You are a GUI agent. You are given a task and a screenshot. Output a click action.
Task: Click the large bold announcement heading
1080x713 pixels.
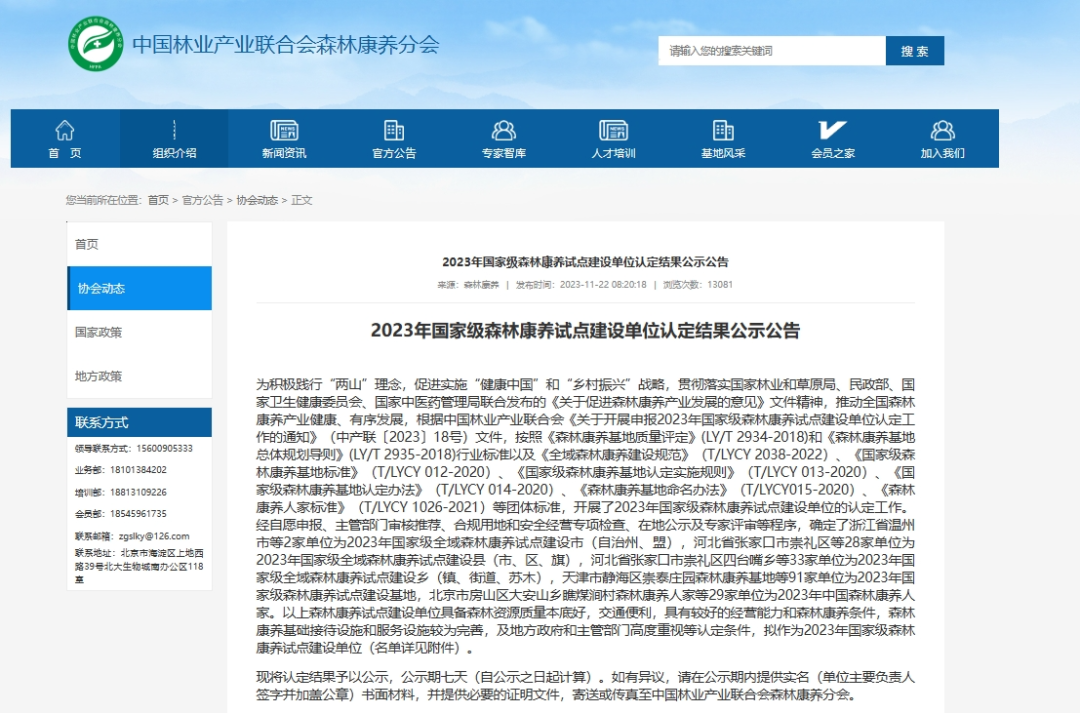coord(585,331)
